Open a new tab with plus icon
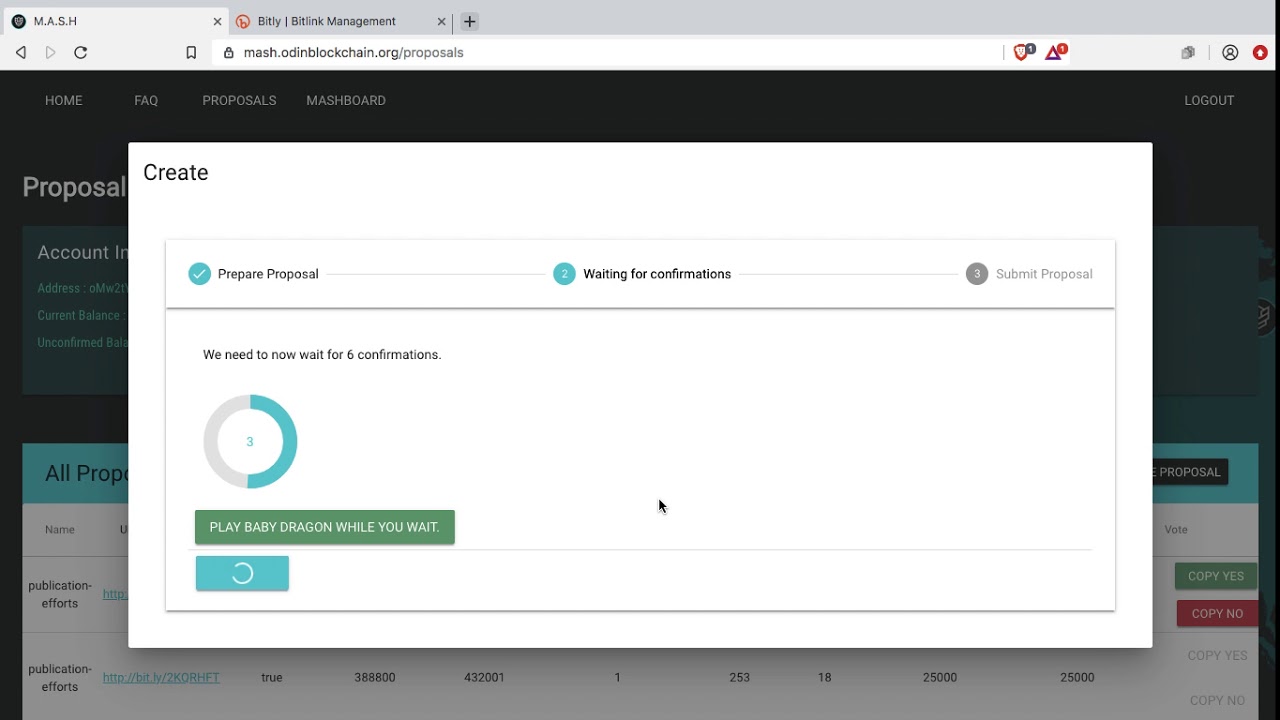1280x720 pixels. pos(469,21)
